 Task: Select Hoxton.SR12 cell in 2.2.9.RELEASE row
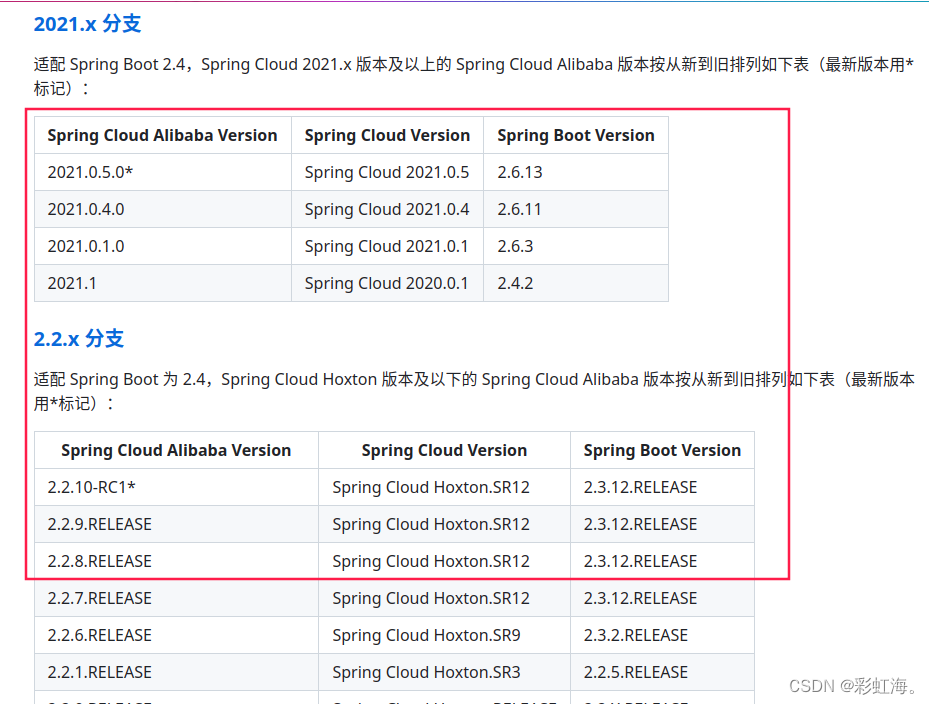click(x=444, y=524)
